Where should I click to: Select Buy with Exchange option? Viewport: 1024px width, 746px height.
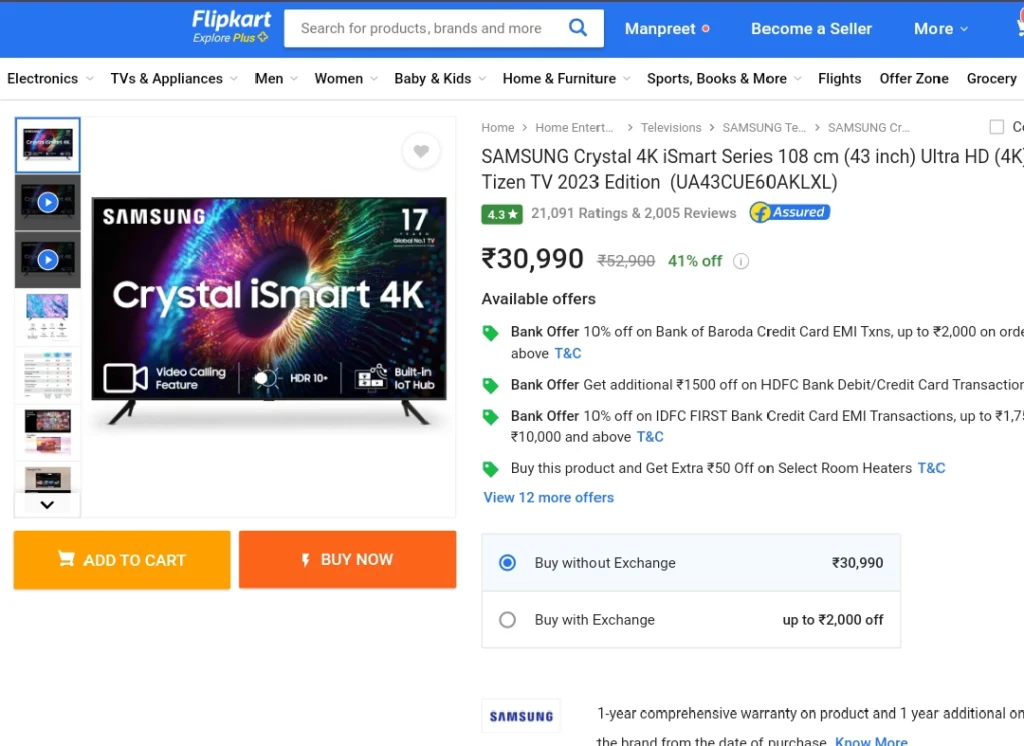pyautogui.click(x=691, y=619)
